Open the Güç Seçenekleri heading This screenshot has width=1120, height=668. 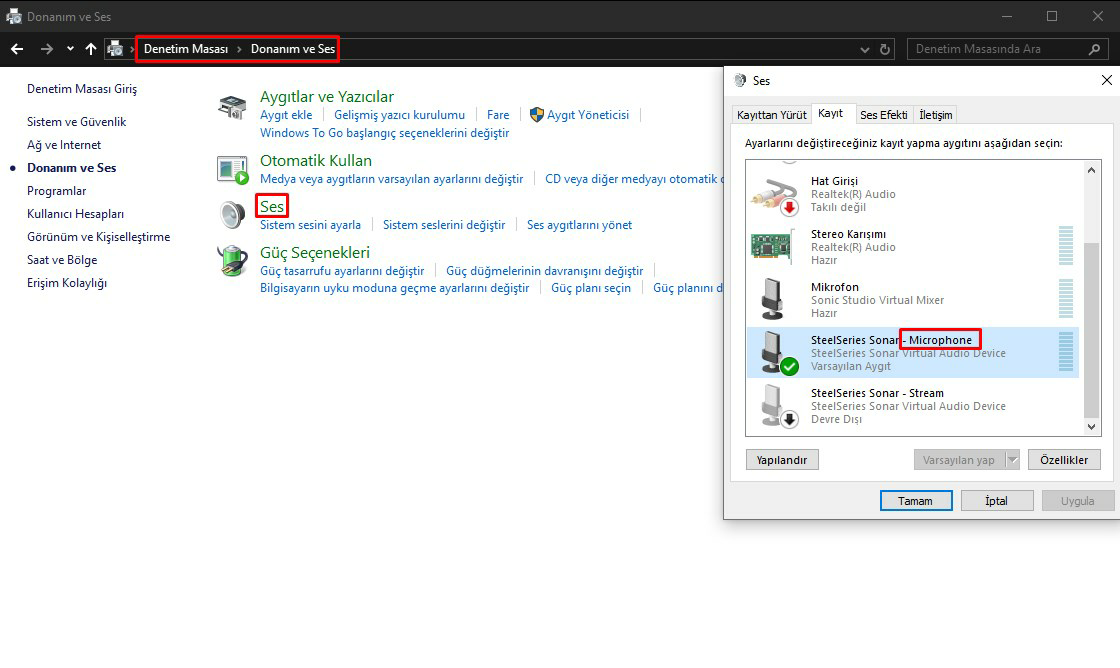point(315,252)
